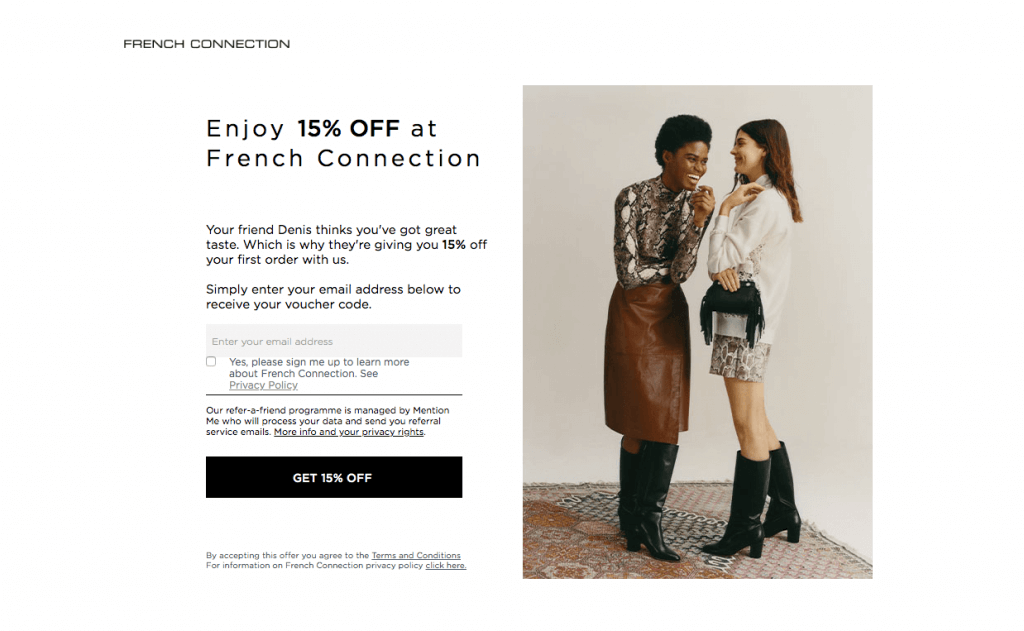Open the Privacy Policy link
Image resolution: width=1024 pixels, height=631 pixels.
[263, 385]
